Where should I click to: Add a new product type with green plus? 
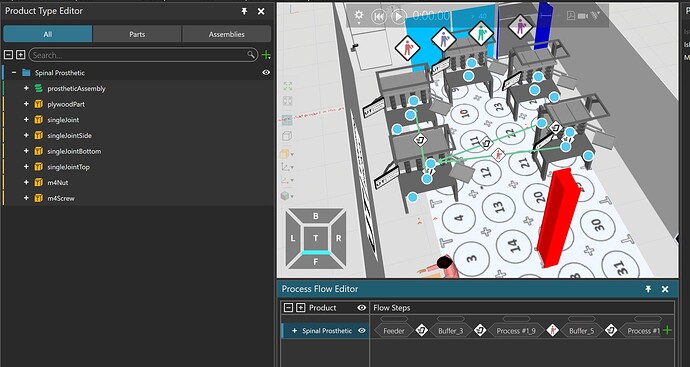click(x=266, y=55)
